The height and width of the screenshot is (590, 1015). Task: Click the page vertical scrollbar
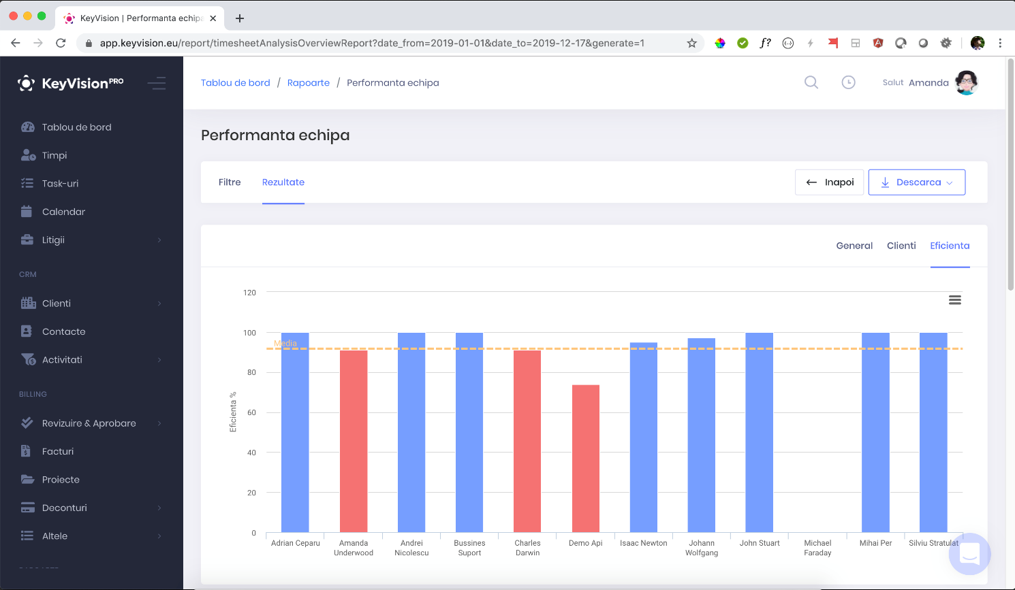(x=1010, y=175)
